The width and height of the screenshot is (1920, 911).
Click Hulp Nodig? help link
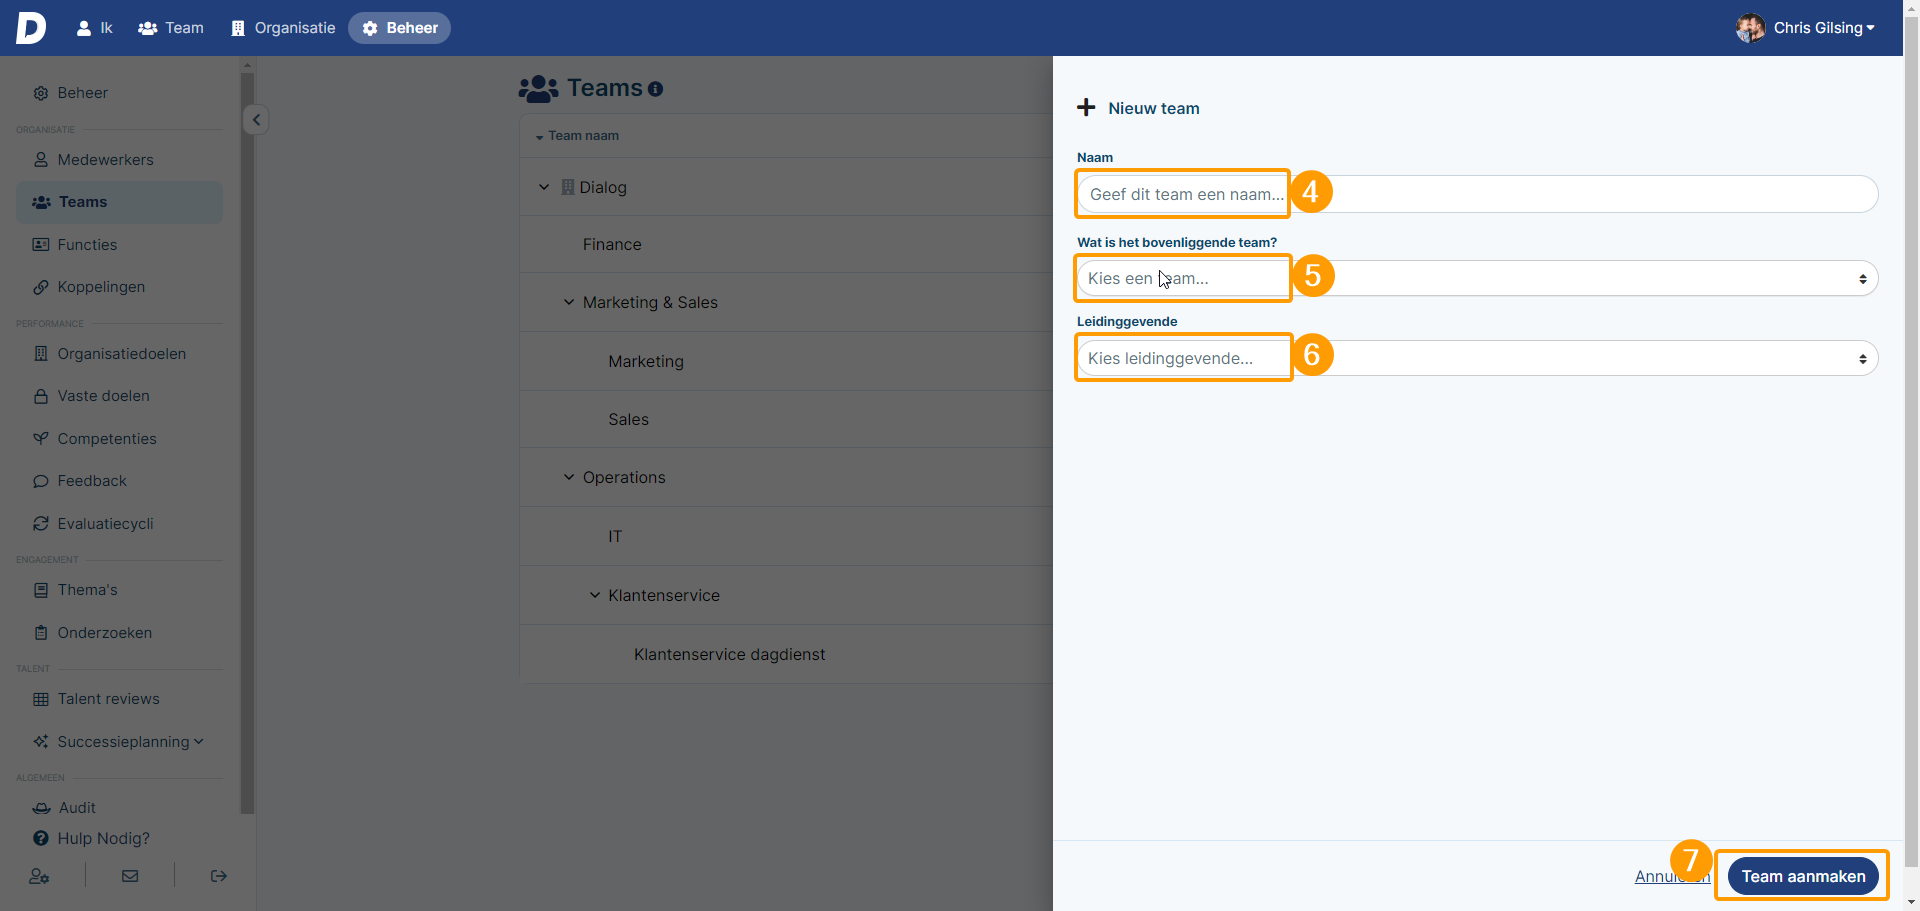(103, 839)
